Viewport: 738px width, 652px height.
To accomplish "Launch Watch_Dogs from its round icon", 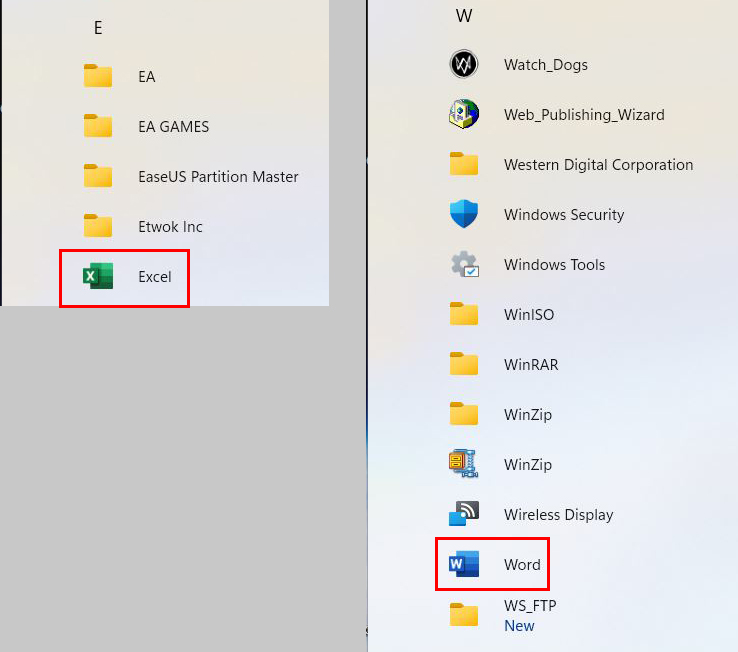I will [x=464, y=64].
